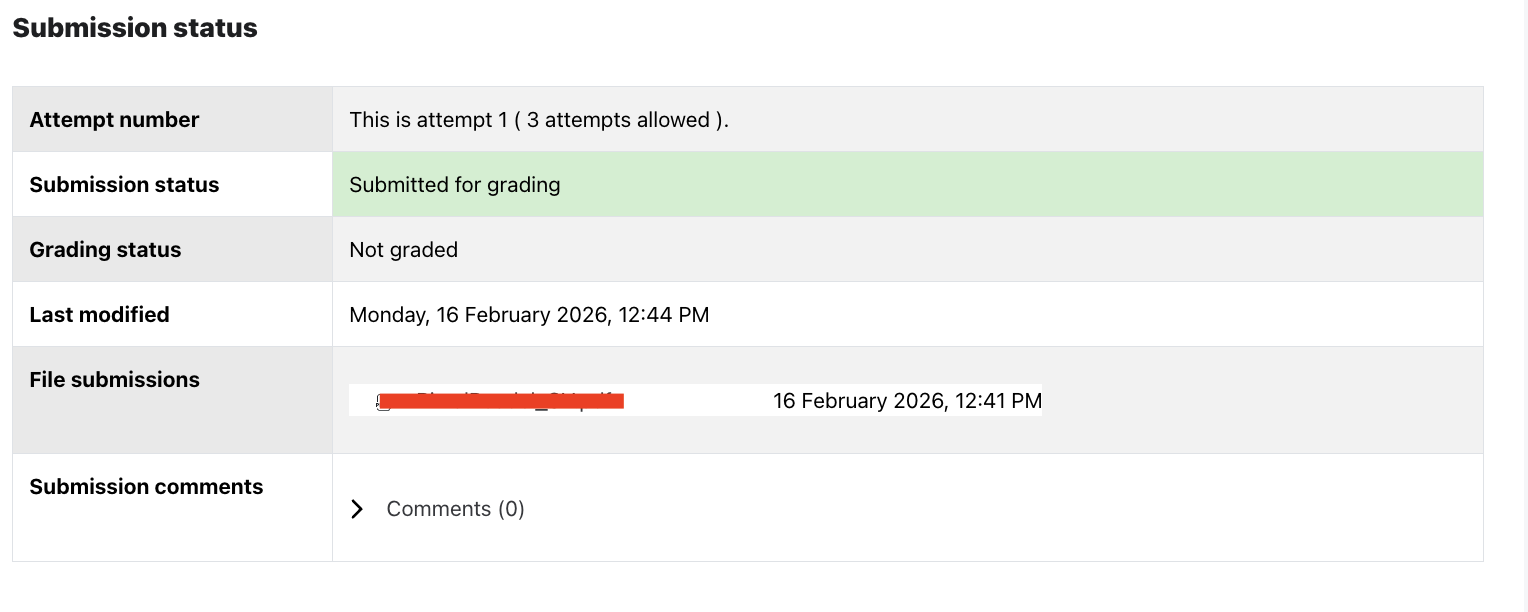Select the Submission comments row label
The width and height of the screenshot is (1528, 612).
146,487
